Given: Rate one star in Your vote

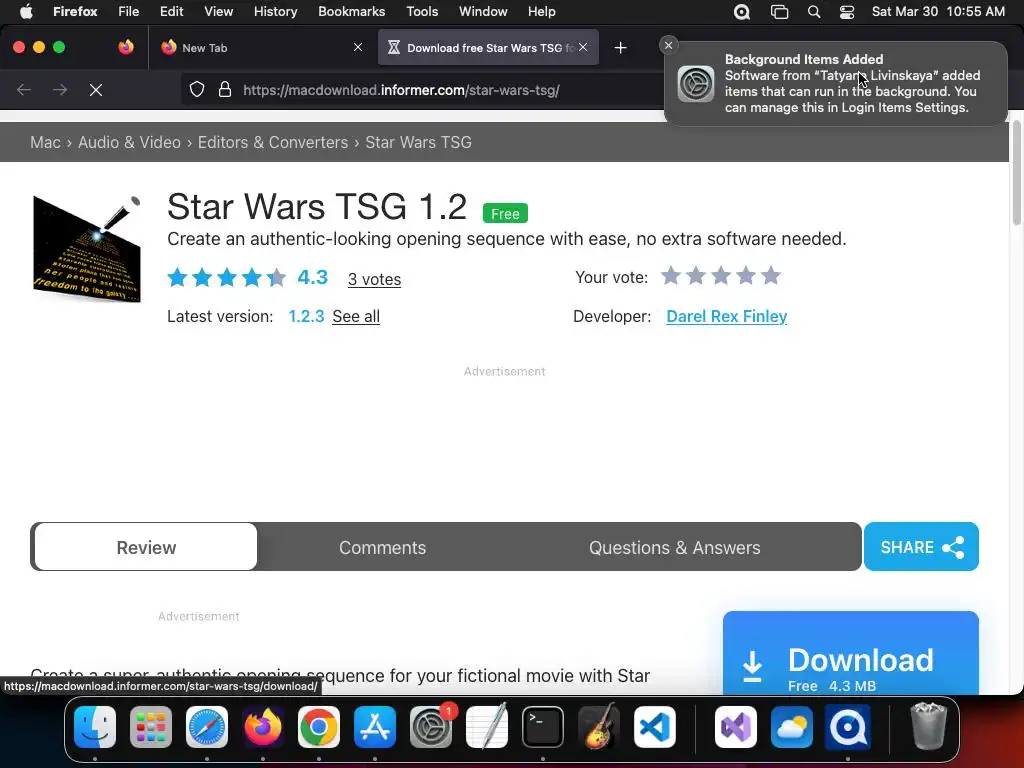Looking at the screenshot, I should pyautogui.click(x=671, y=276).
